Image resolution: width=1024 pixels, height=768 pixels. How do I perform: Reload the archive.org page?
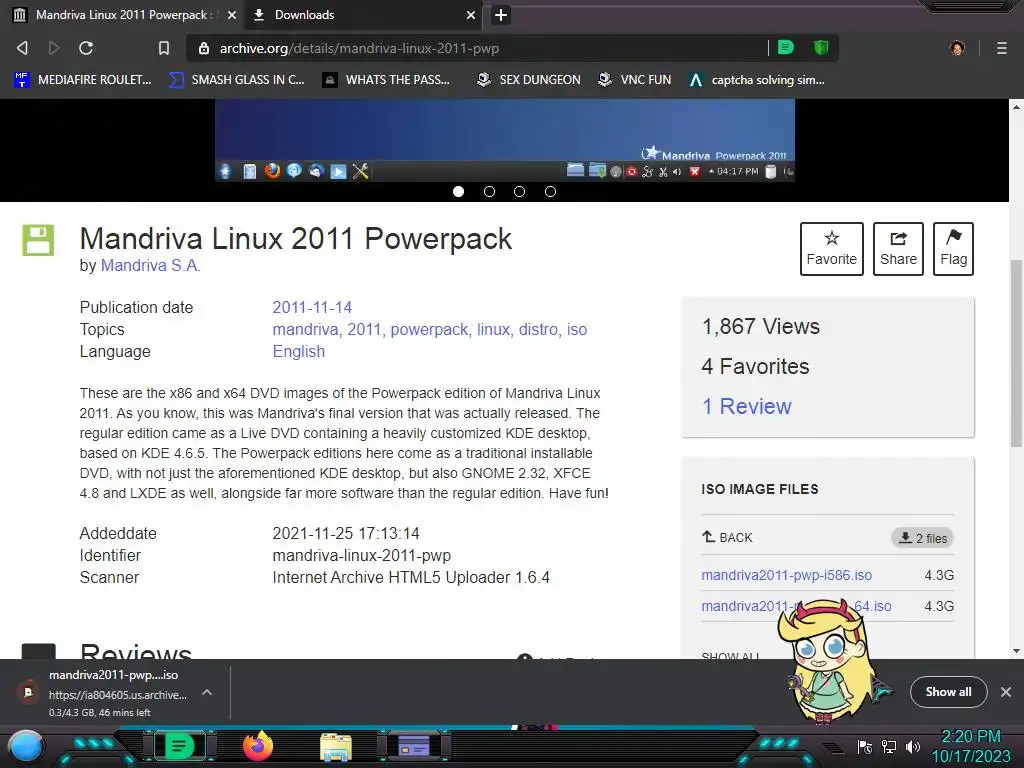click(86, 48)
